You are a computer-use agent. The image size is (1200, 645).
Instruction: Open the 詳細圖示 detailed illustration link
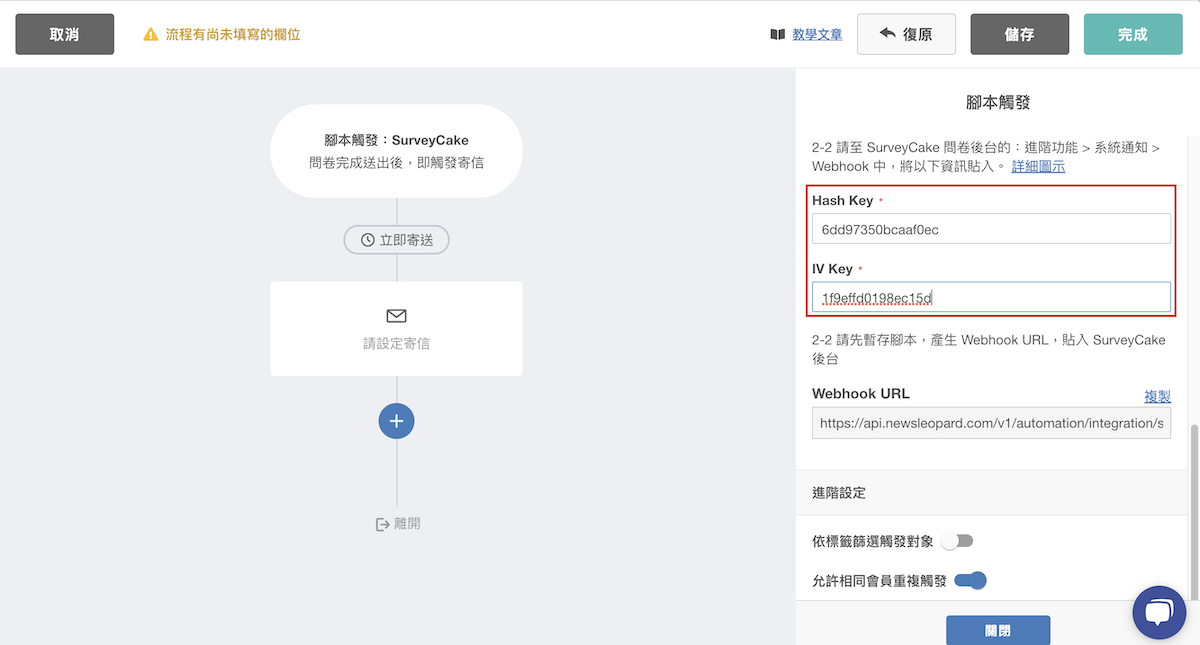1038,166
